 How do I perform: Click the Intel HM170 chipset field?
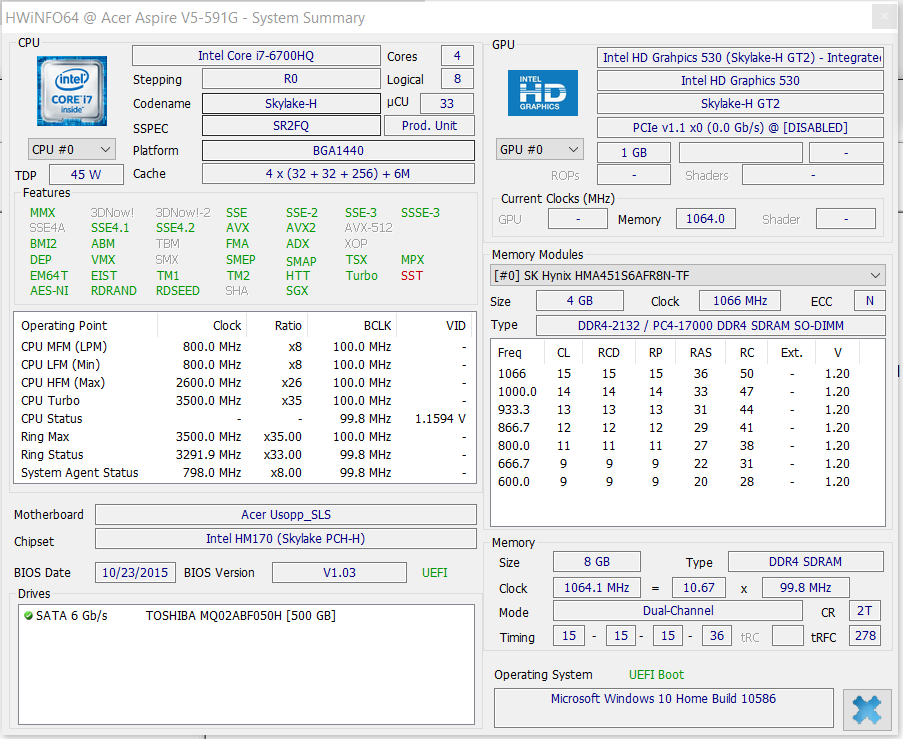point(286,539)
